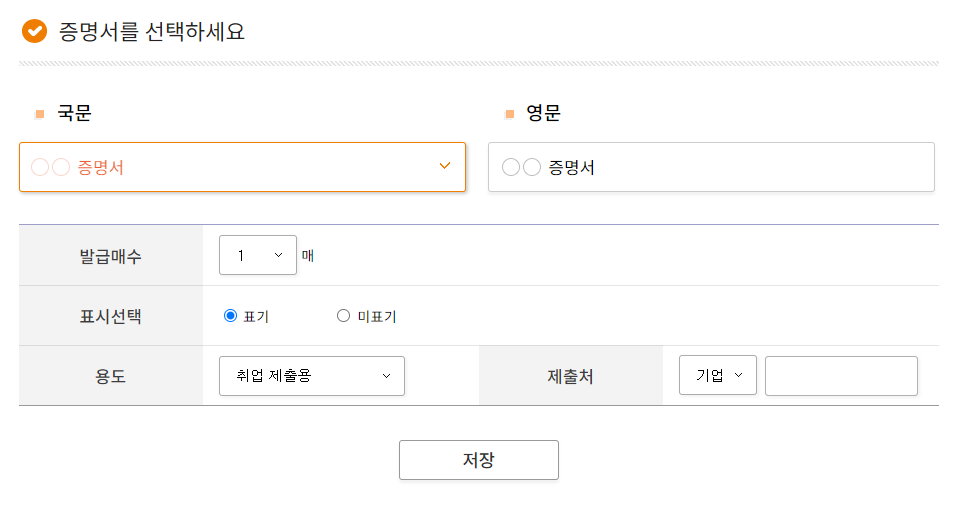Click the 영문 section label
The width and height of the screenshot is (956, 517).
(543, 113)
